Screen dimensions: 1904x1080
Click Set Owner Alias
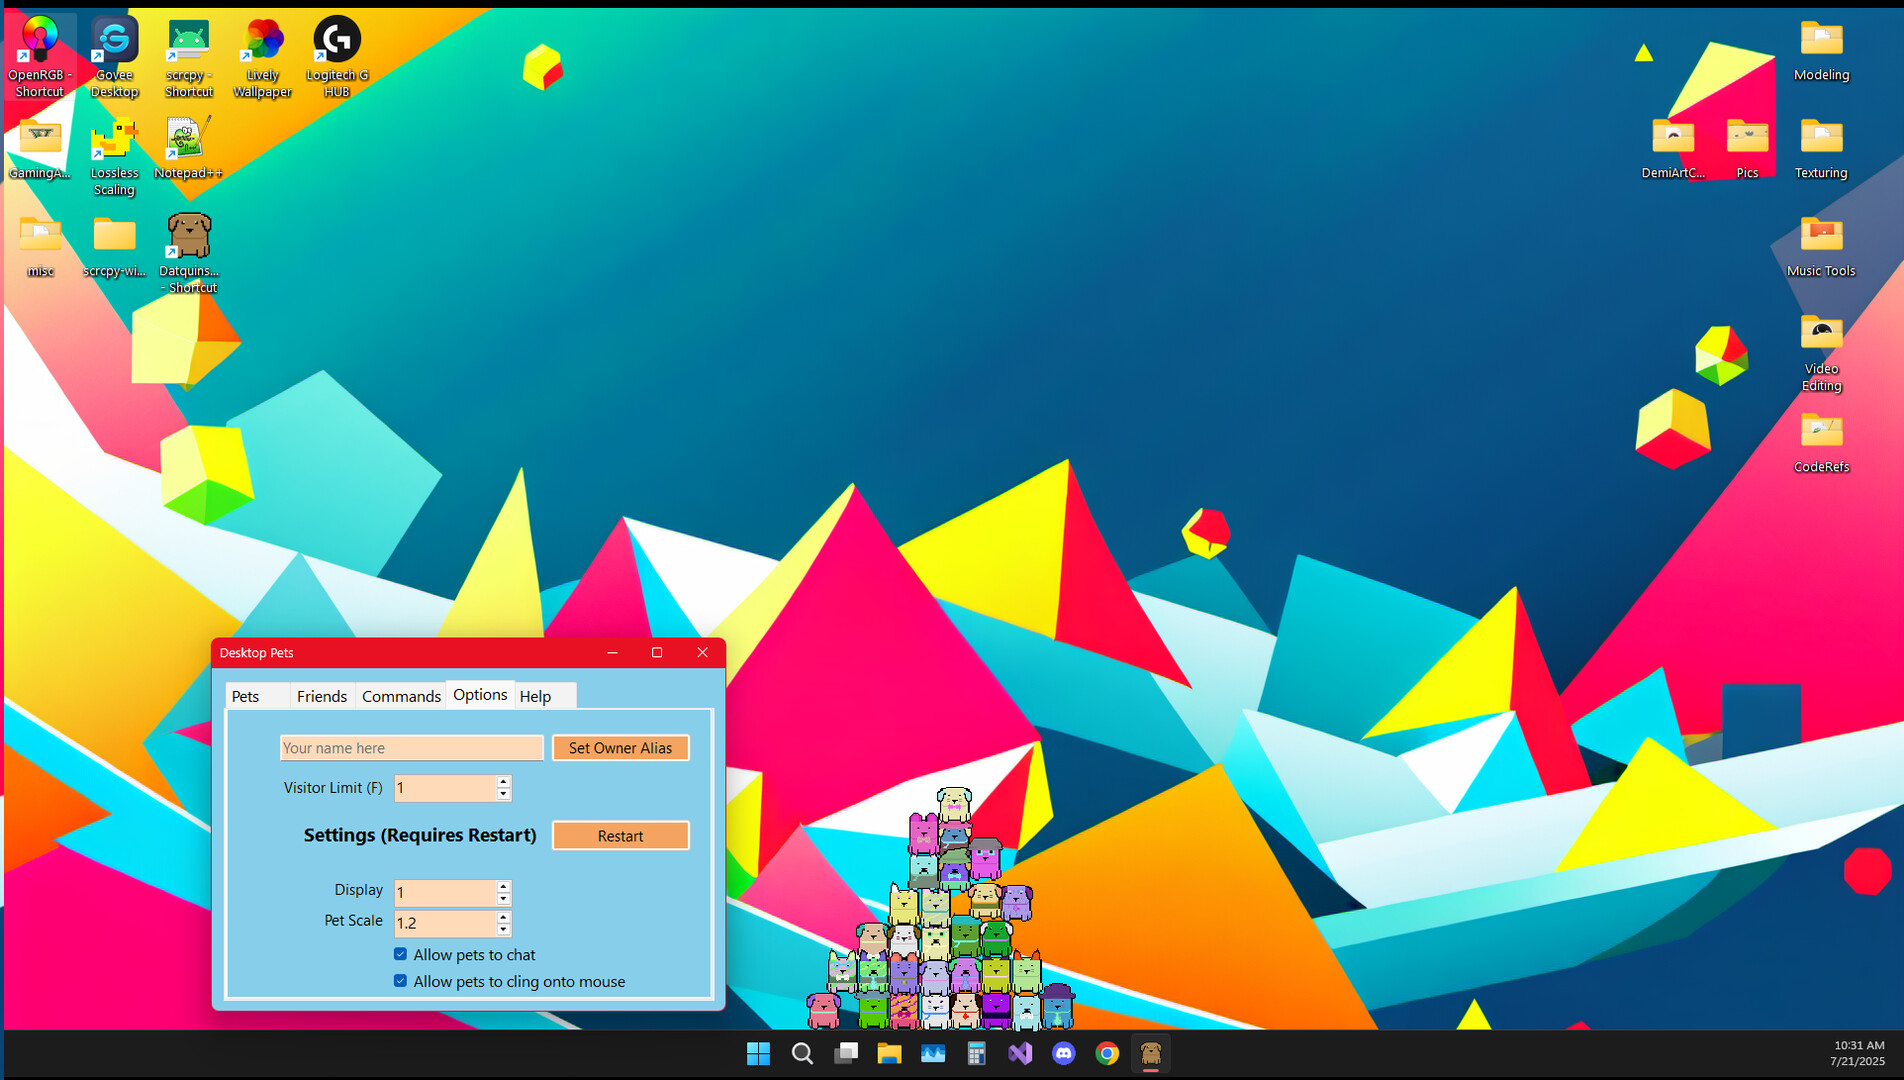620,747
